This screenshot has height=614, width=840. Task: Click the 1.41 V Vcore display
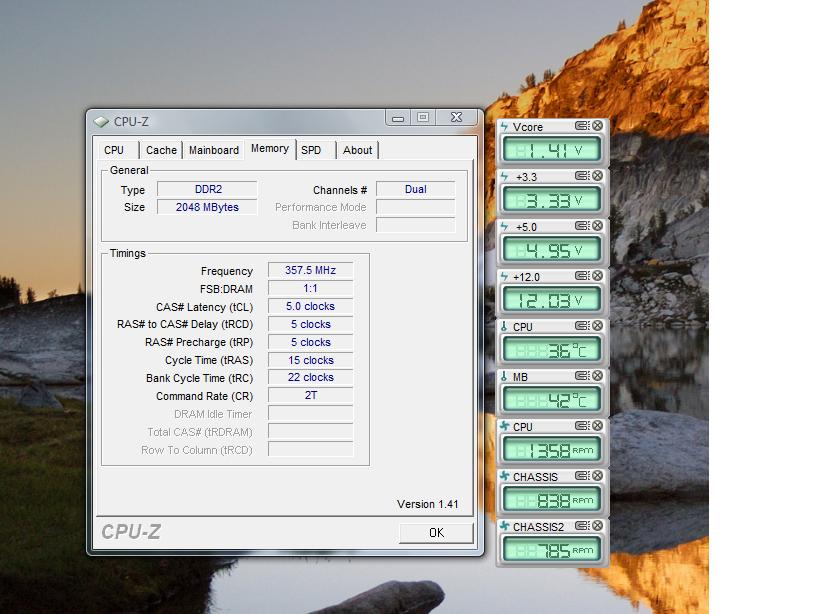point(551,150)
